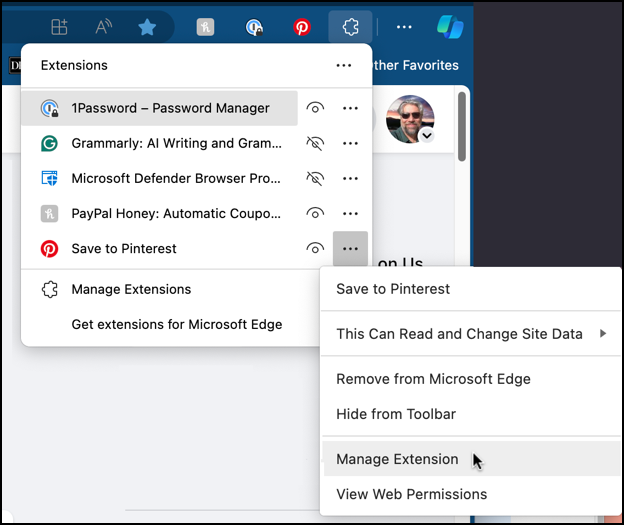Viewport: 624px width, 525px height.
Task: Select 1Password – Password Manager row
Action: click(159, 108)
